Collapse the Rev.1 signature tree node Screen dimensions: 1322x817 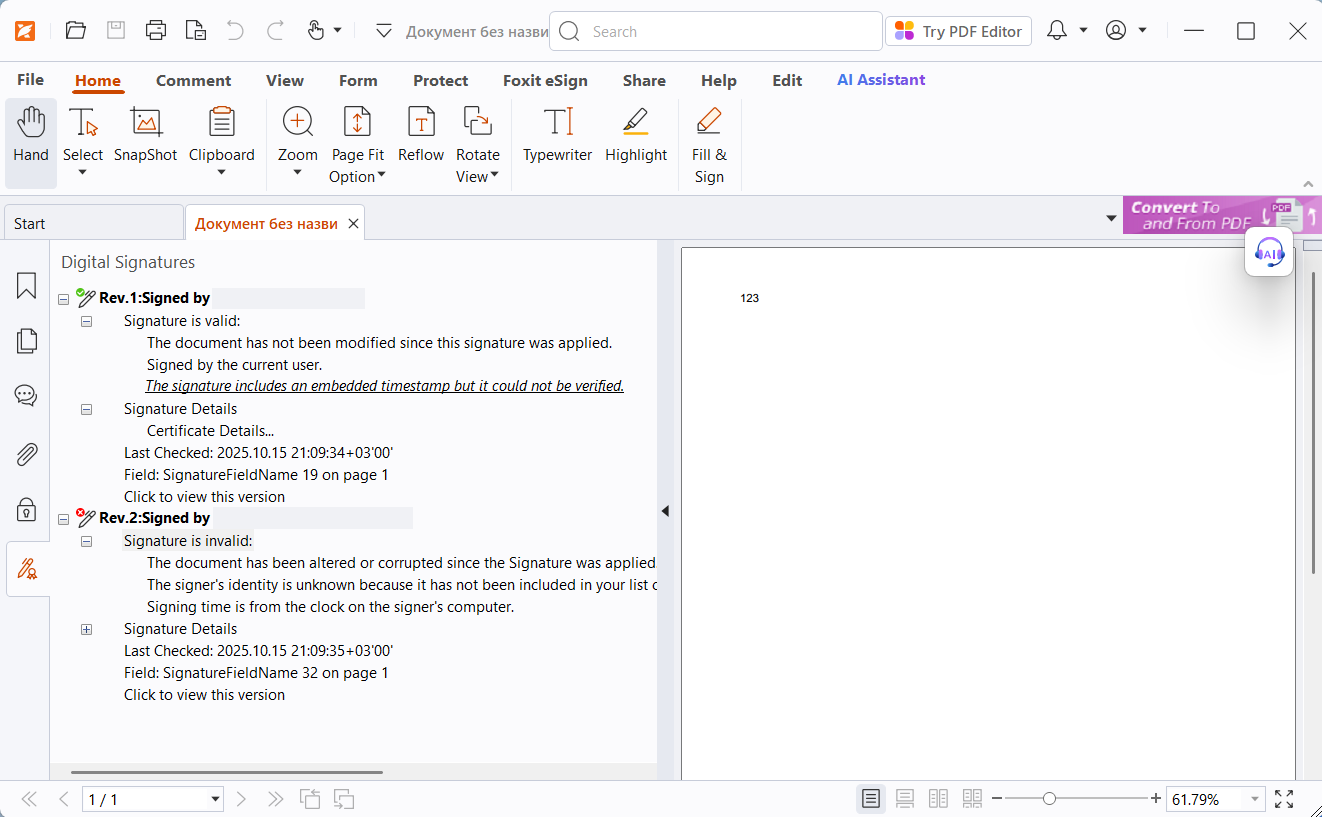[x=64, y=299]
